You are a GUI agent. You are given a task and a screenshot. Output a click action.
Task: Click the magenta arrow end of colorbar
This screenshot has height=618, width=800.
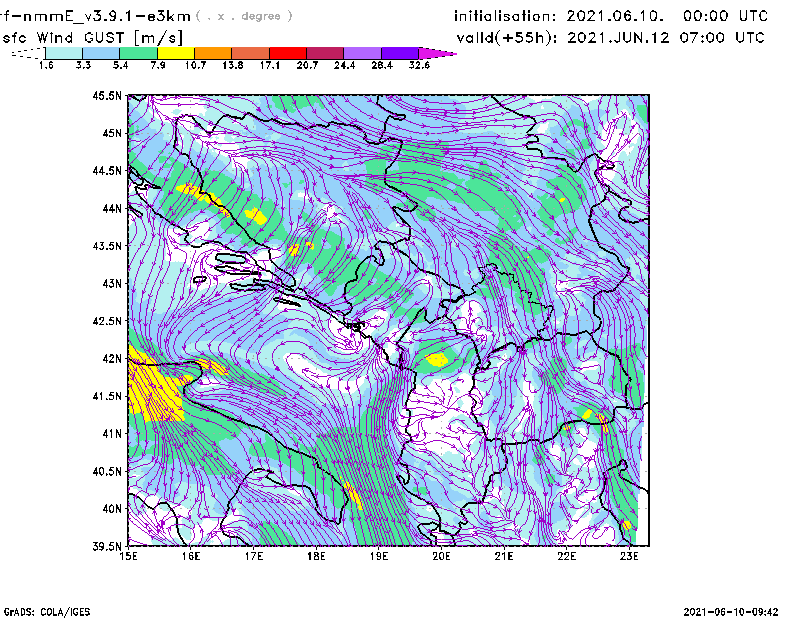(x=437, y=53)
